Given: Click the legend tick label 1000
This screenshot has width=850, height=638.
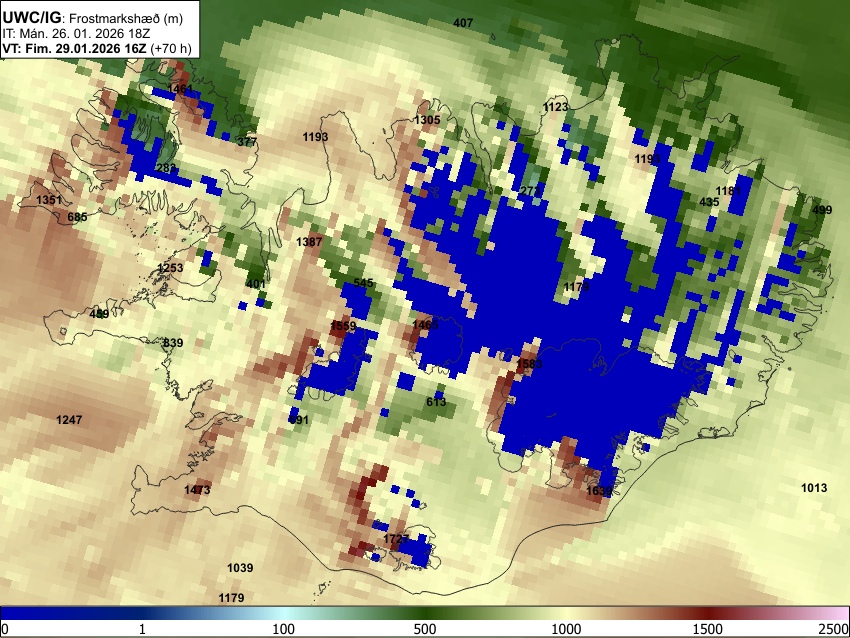Looking at the screenshot, I should click(x=566, y=629).
